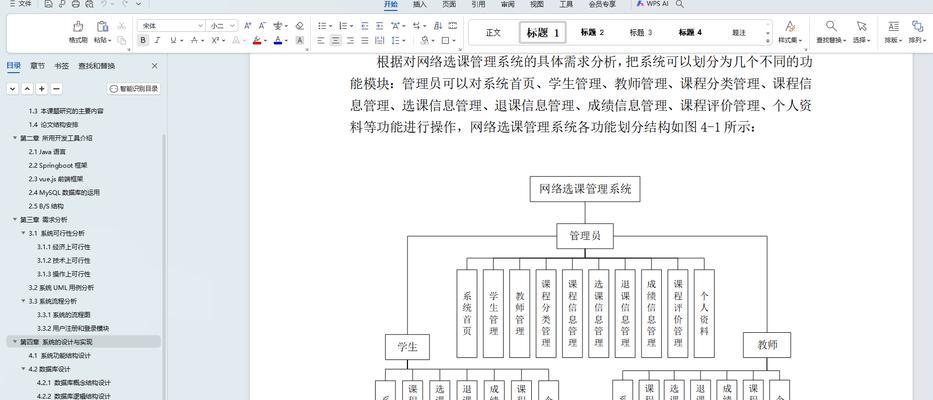The image size is (933, 400).
Task: Click the Print Preview icon
Action: click(89, 4)
